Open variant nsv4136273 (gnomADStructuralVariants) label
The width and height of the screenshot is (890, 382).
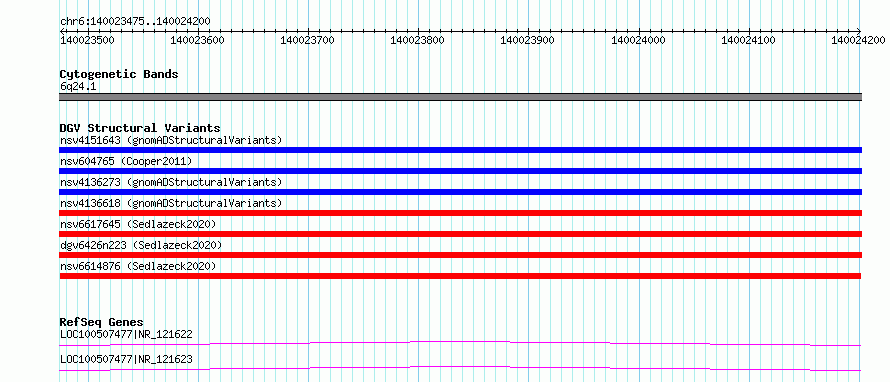tap(171, 182)
